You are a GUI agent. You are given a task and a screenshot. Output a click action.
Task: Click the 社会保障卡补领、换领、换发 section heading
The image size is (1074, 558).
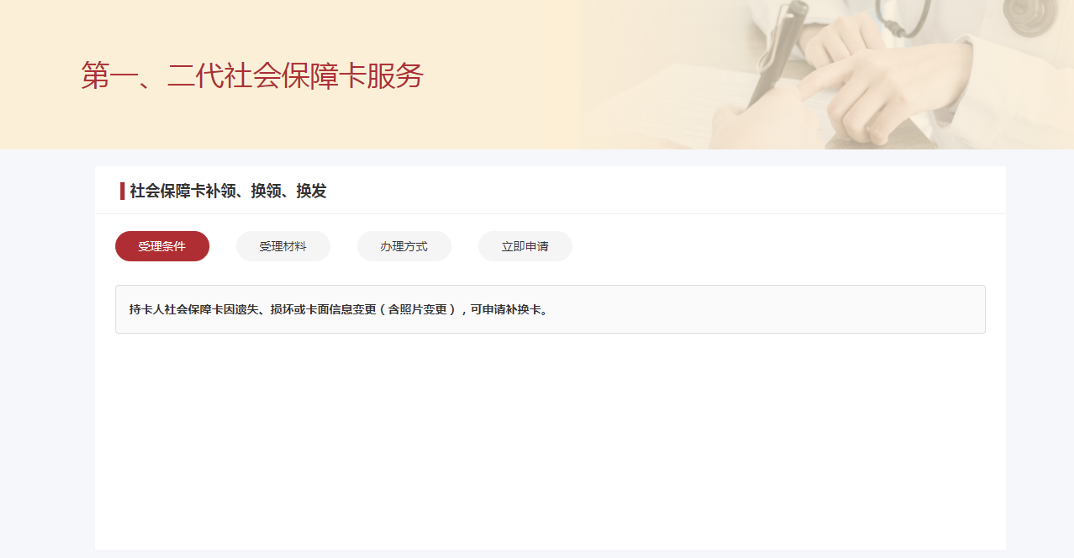[x=228, y=191]
